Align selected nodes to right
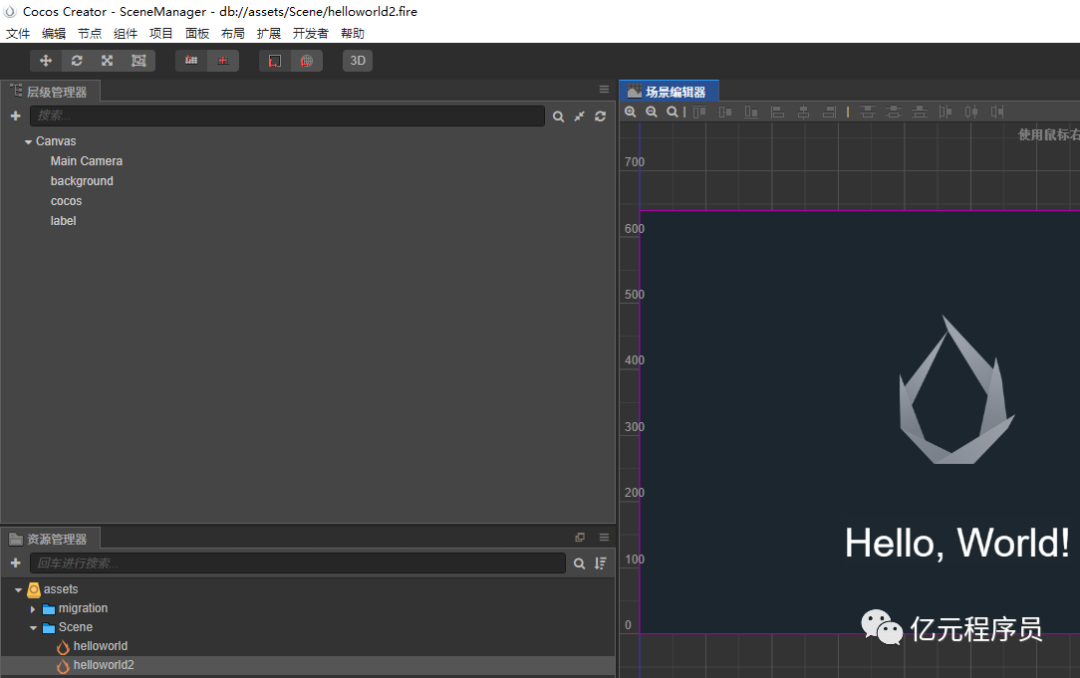This screenshot has width=1080, height=678. click(829, 112)
